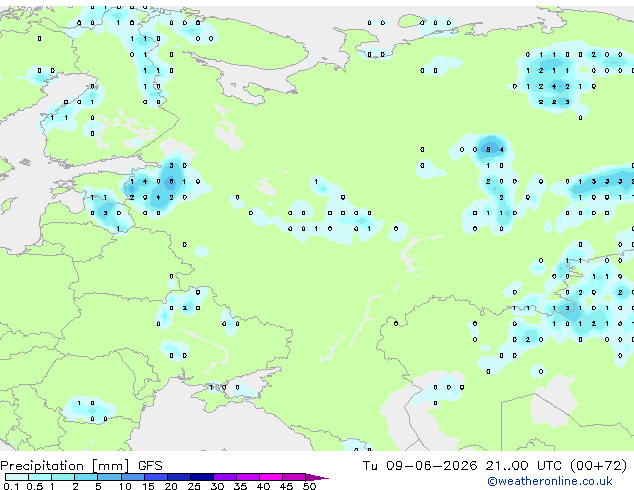Select the 25–30 mm dark blue swatch
The height and width of the screenshot is (490, 634).
pos(202,477)
